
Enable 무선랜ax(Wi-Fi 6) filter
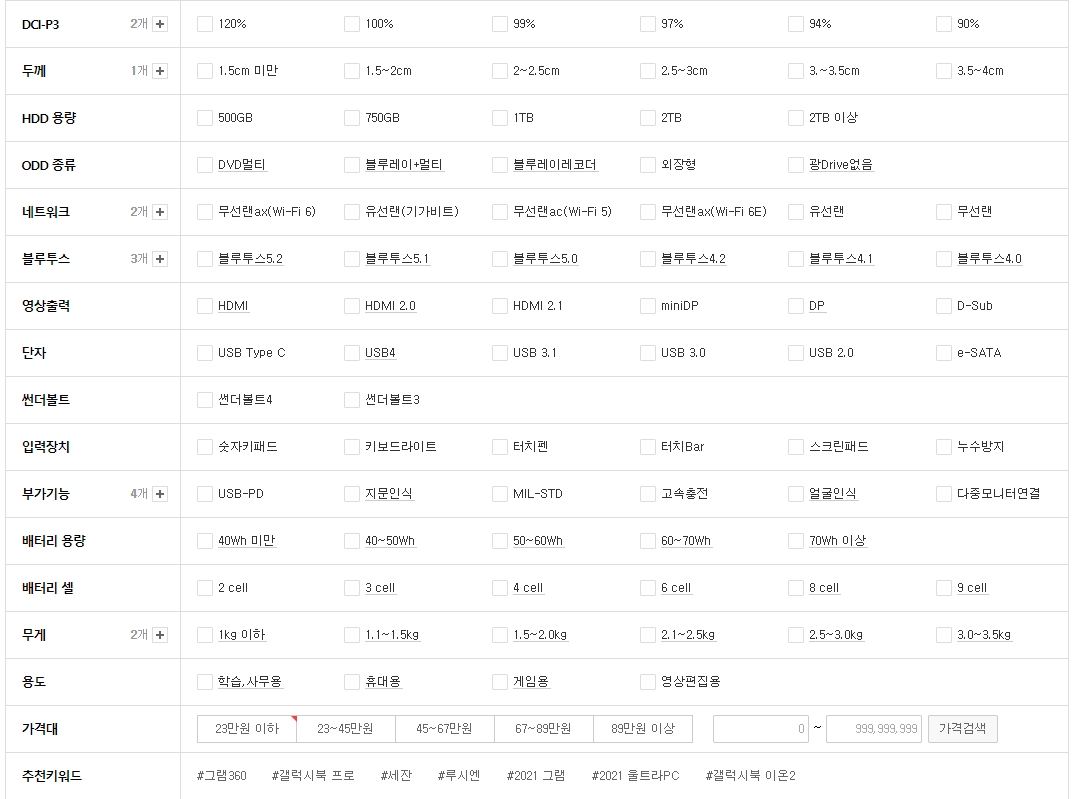205,212
